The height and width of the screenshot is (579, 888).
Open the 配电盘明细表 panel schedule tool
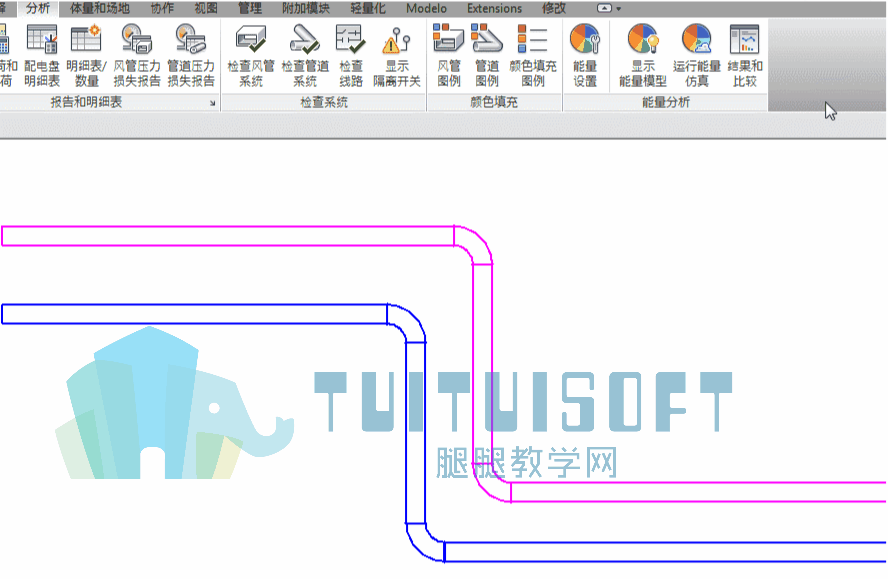(42, 56)
